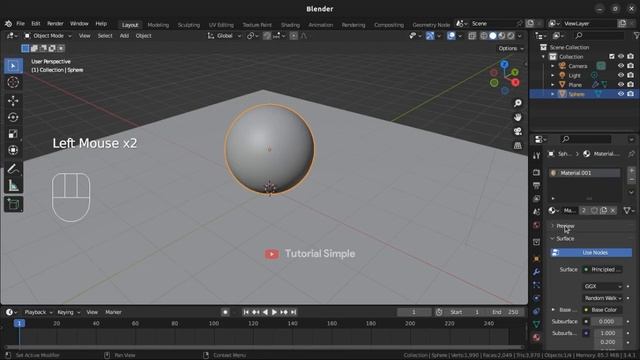Screen dimensions: 640x360
Task: Click the viewport zoom magnifier icon
Action: tap(518, 103)
